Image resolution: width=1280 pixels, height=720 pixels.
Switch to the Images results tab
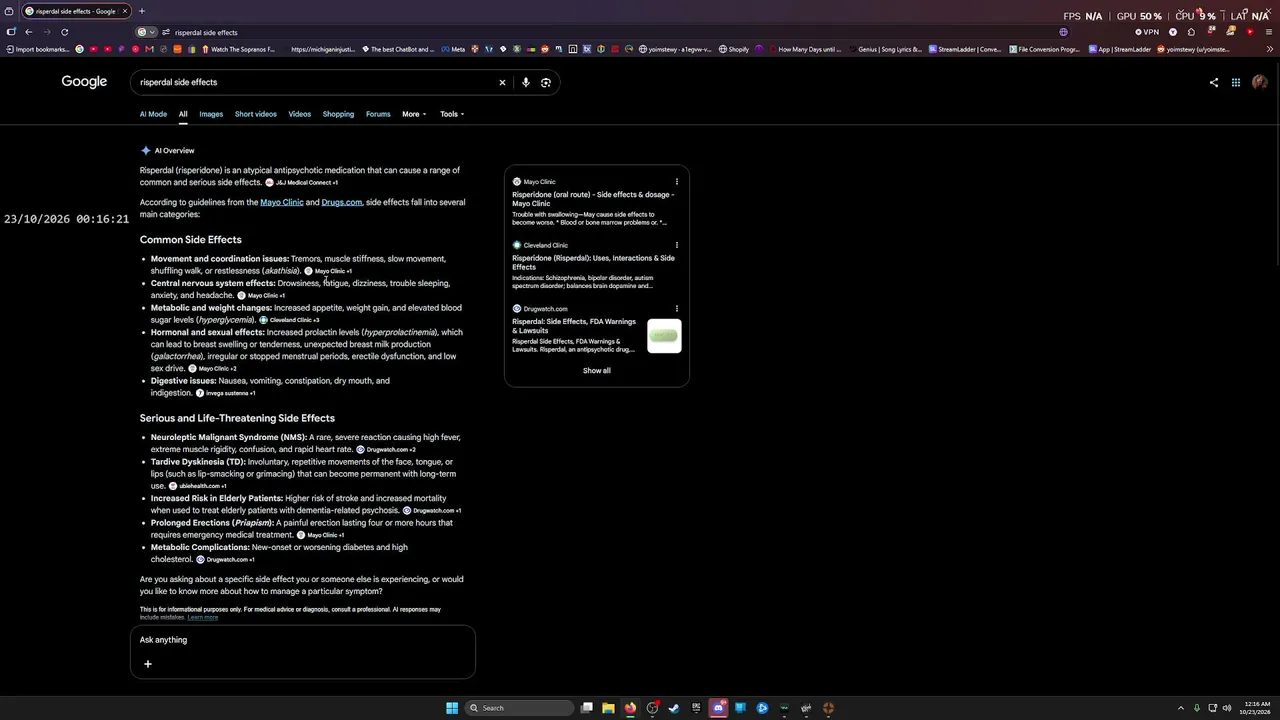point(211,114)
